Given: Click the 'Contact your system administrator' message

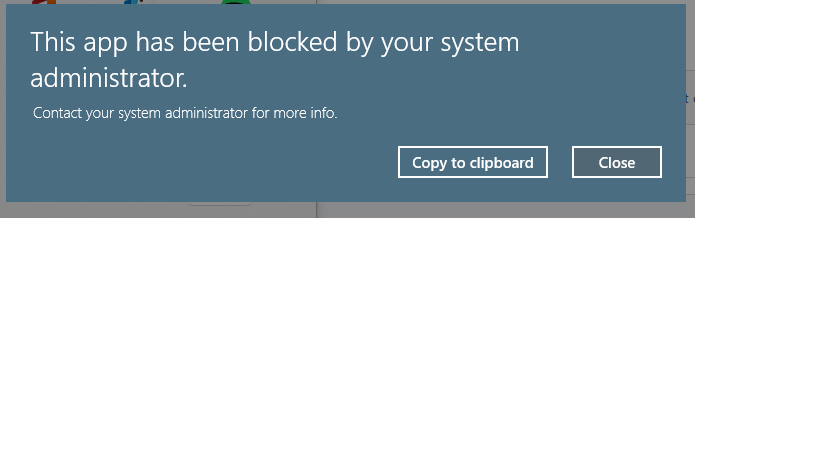Looking at the screenshot, I should pos(185,113).
